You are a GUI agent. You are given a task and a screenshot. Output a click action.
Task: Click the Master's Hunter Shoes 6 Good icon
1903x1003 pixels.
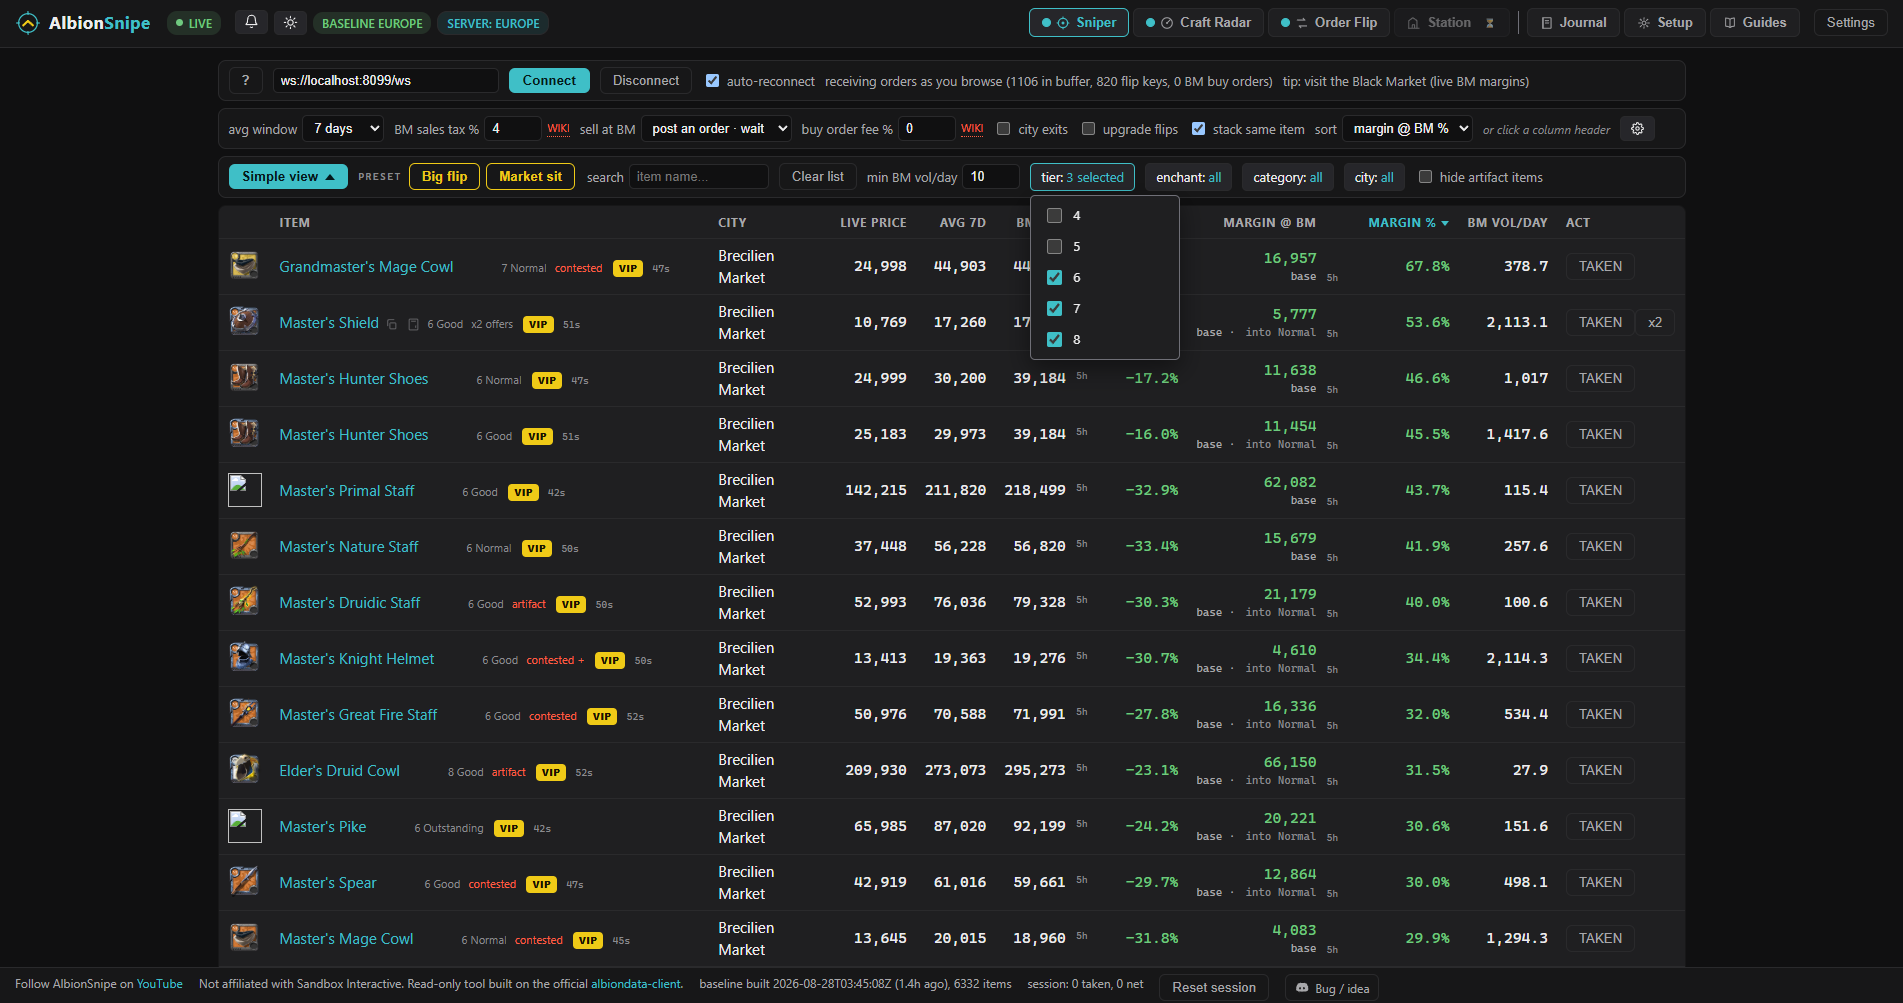(244, 434)
